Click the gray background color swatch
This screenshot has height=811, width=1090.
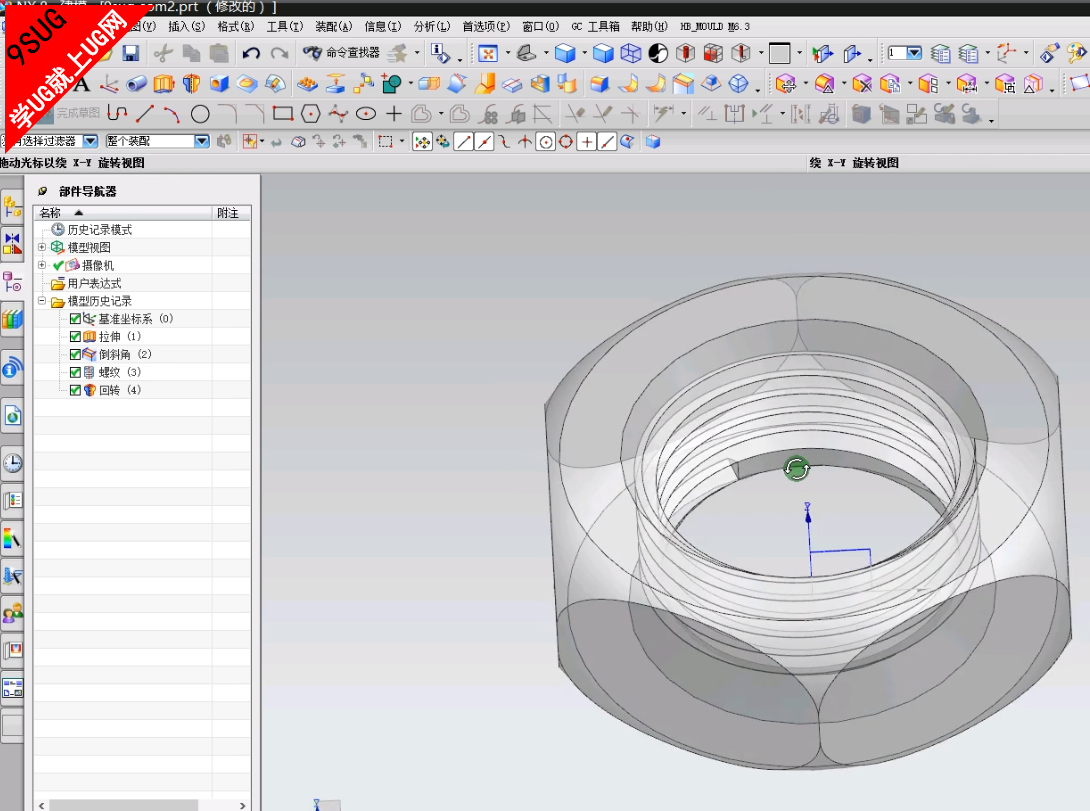click(780, 54)
